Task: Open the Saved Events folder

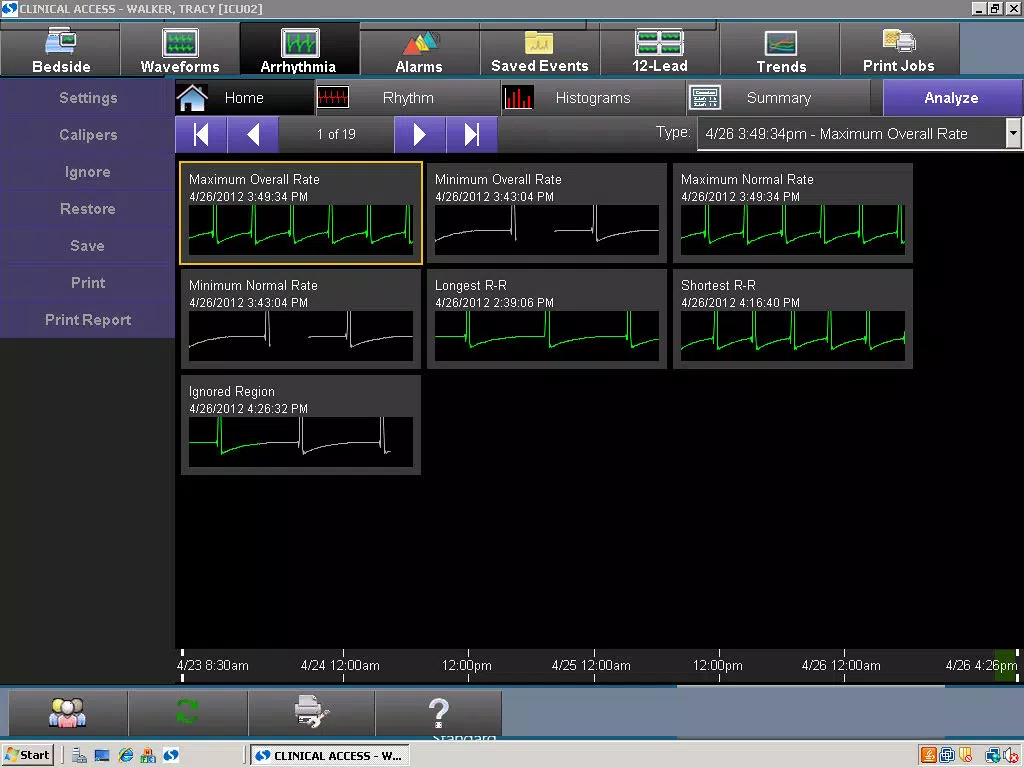Action: click(x=539, y=50)
